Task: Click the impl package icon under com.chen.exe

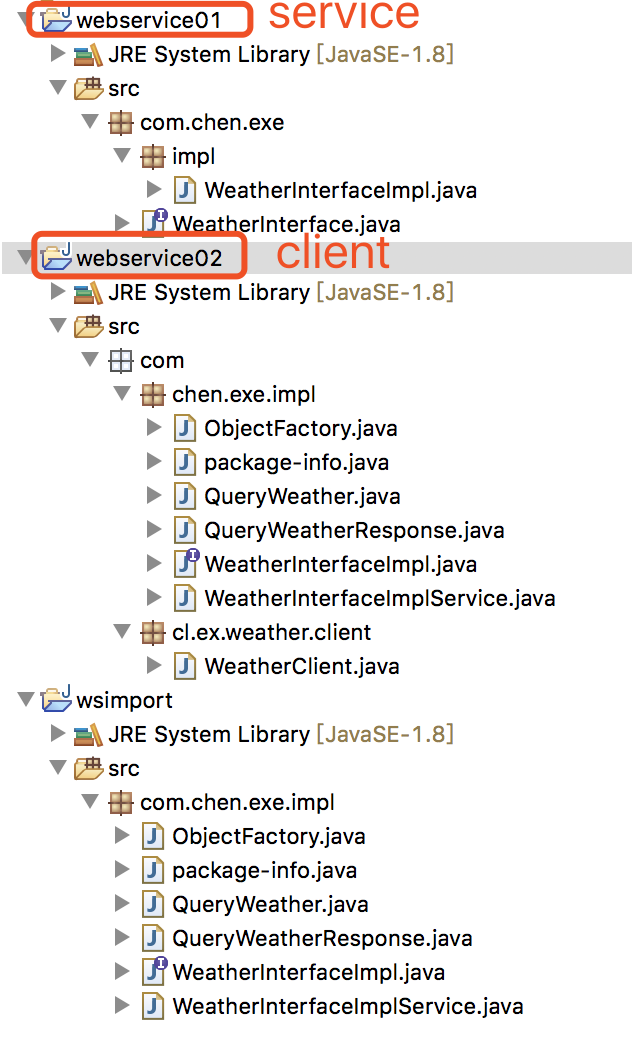Action: (151, 156)
